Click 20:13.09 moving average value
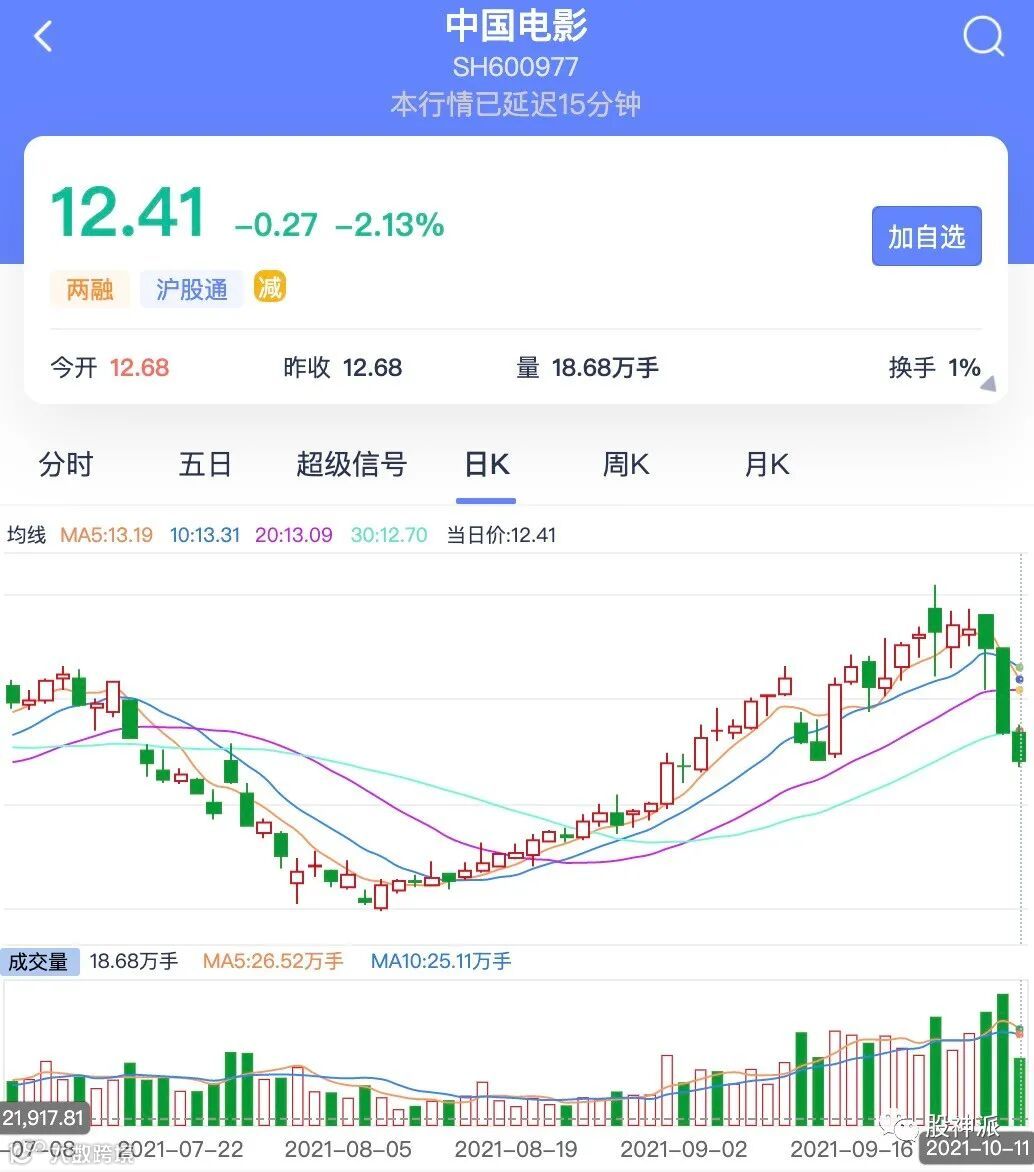The image size is (1034, 1172). (x=294, y=535)
